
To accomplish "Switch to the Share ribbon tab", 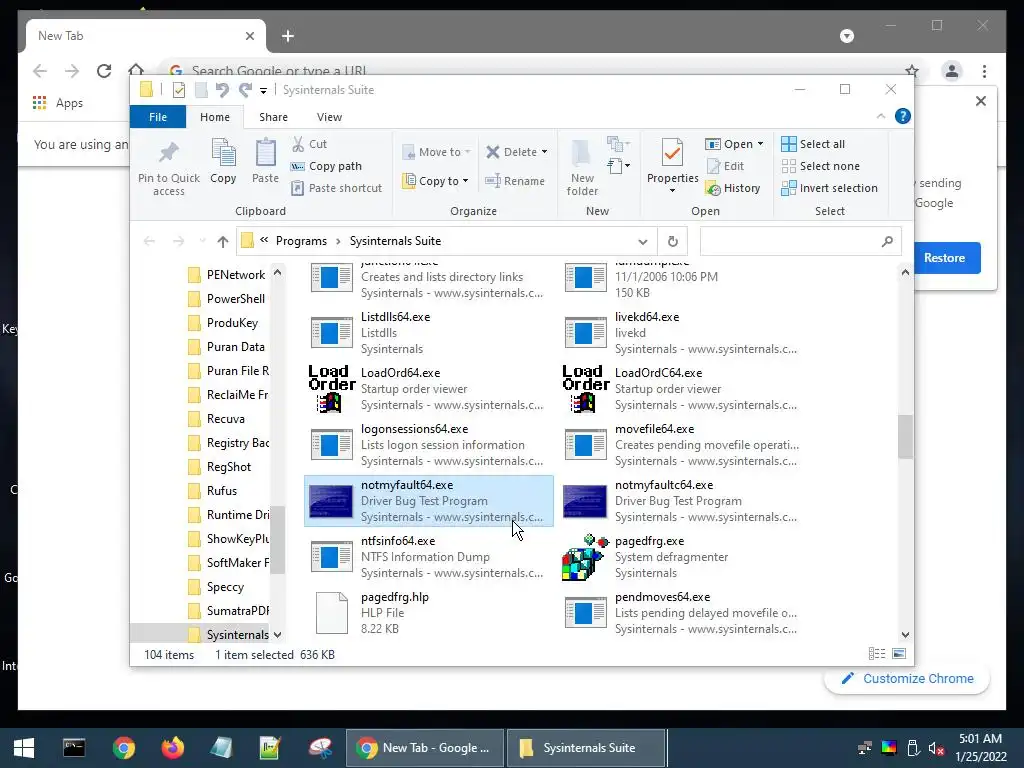I will (x=273, y=117).
